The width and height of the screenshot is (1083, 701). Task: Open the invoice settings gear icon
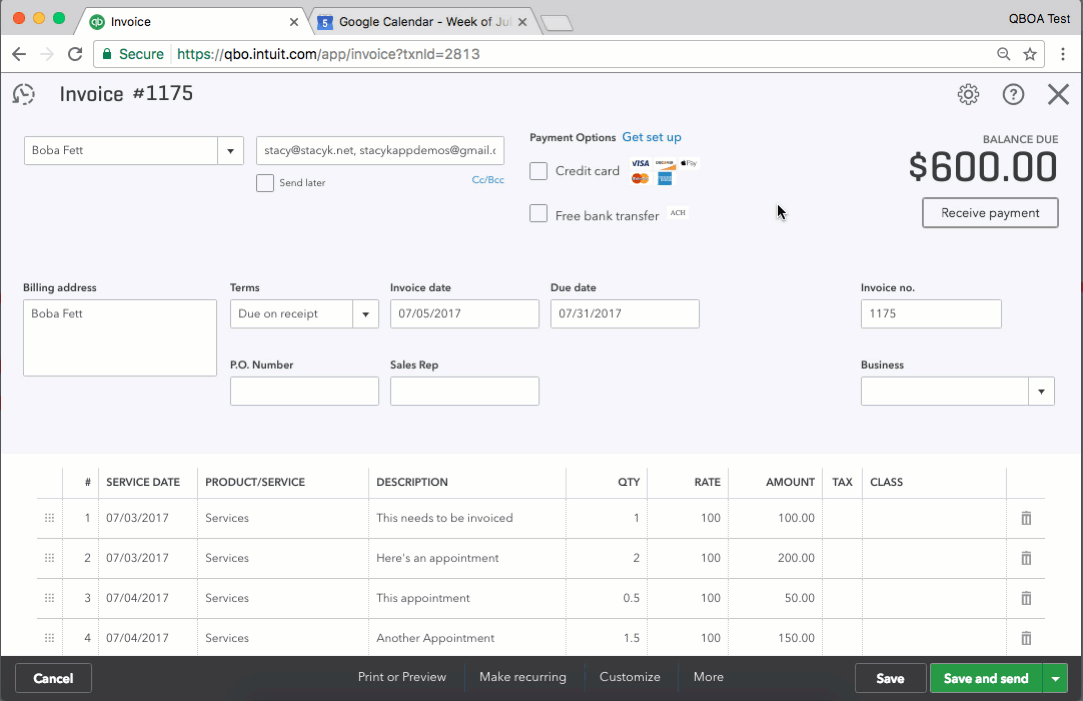(968, 94)
